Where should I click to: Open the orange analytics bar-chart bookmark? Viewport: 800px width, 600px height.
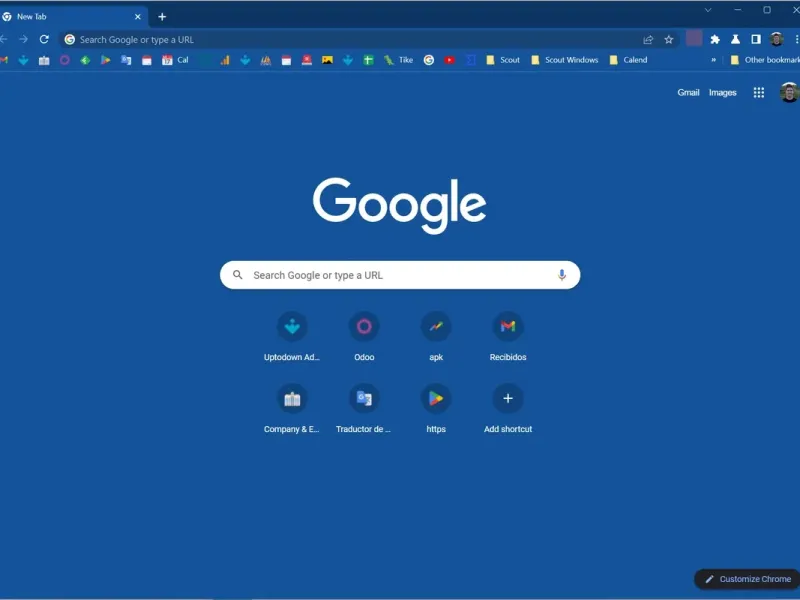coord(225,60)
